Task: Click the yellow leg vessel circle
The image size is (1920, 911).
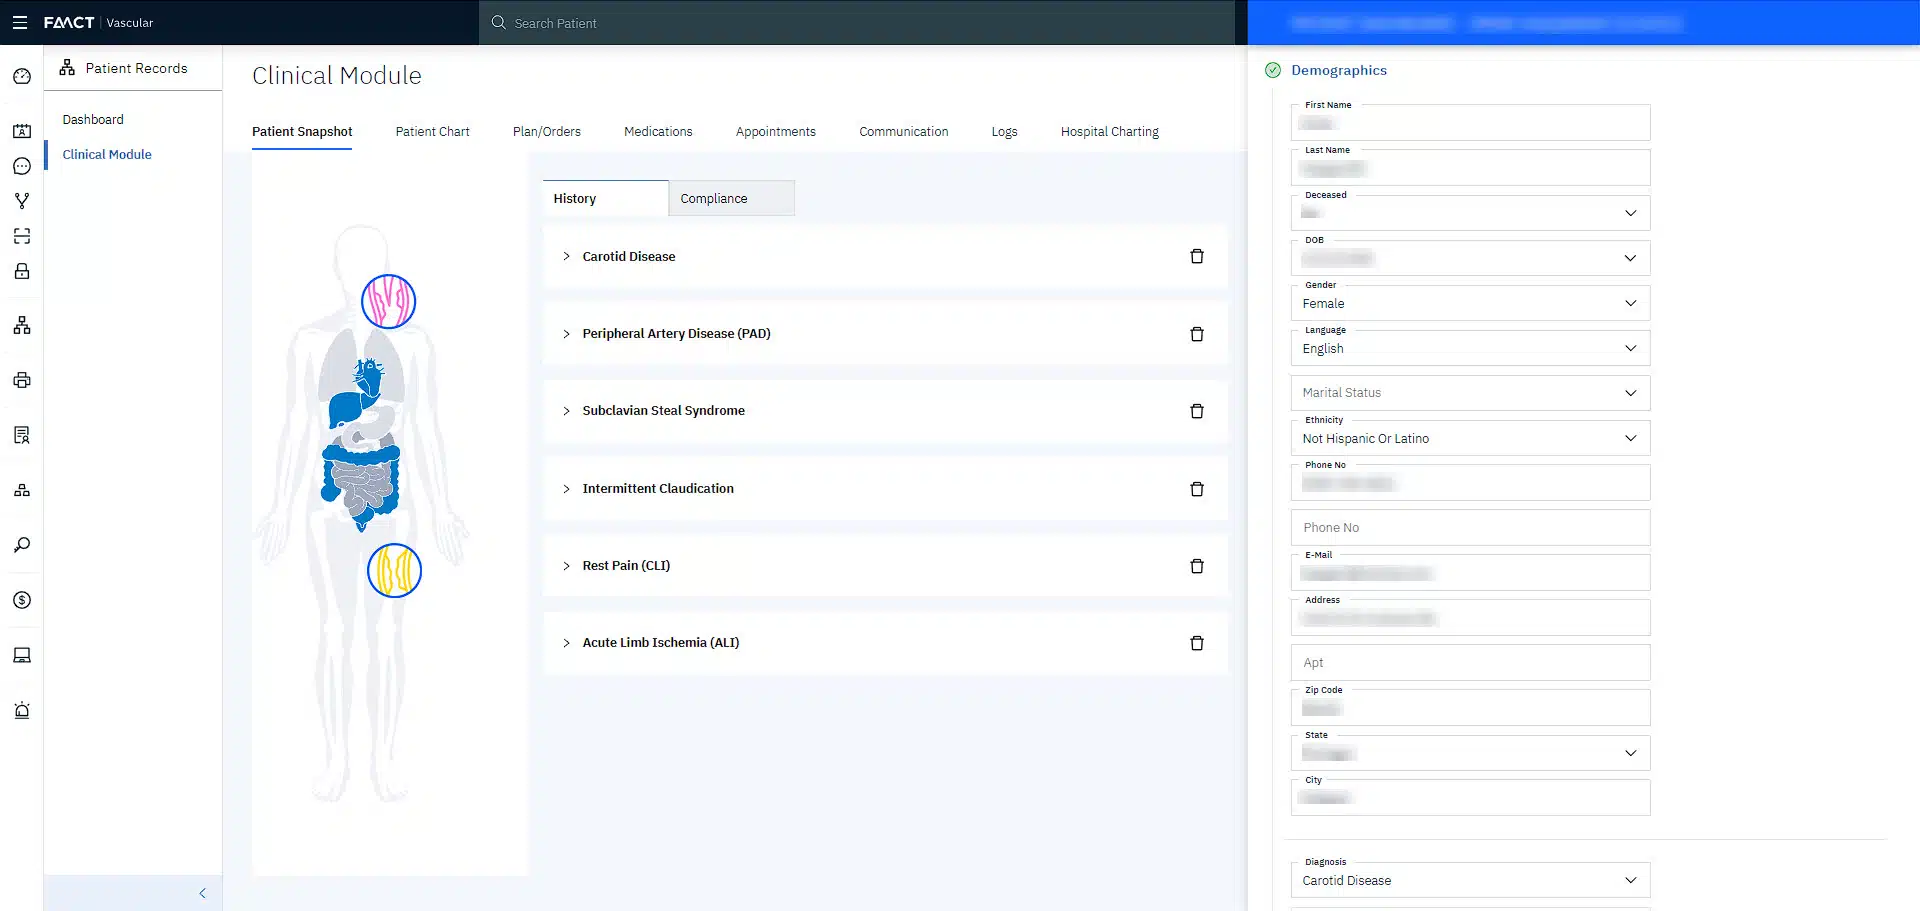Action: (x=394, y=570)
